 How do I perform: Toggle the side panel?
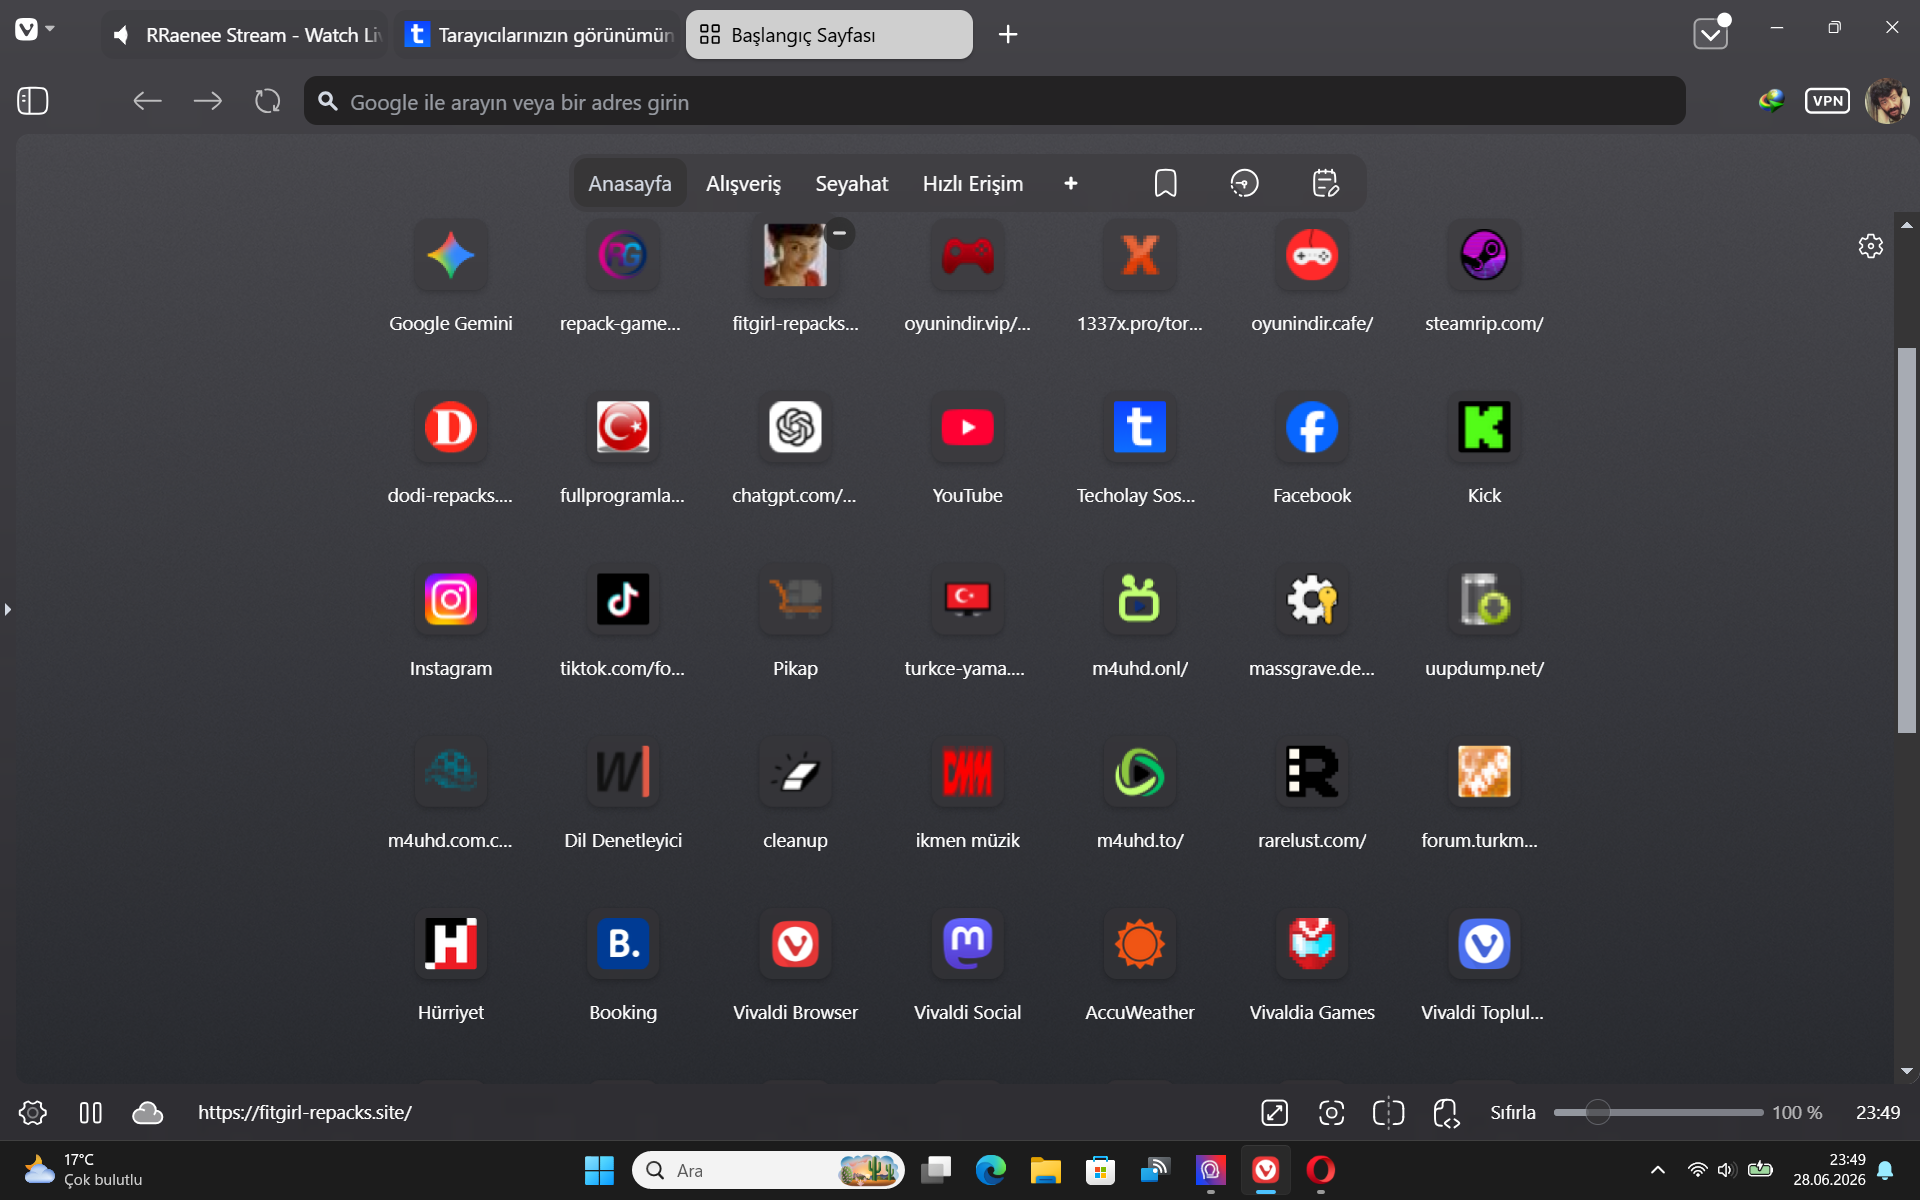click(x=33, y=101)
